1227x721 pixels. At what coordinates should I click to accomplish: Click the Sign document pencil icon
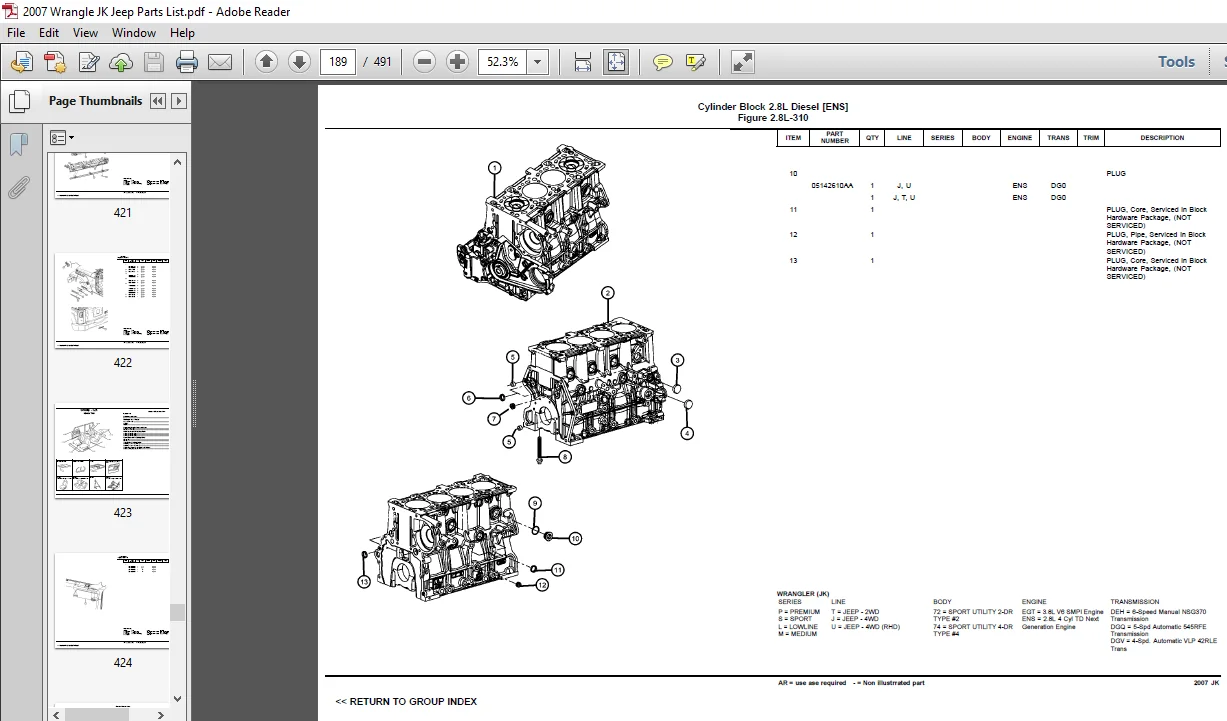[x=88, y=62]
